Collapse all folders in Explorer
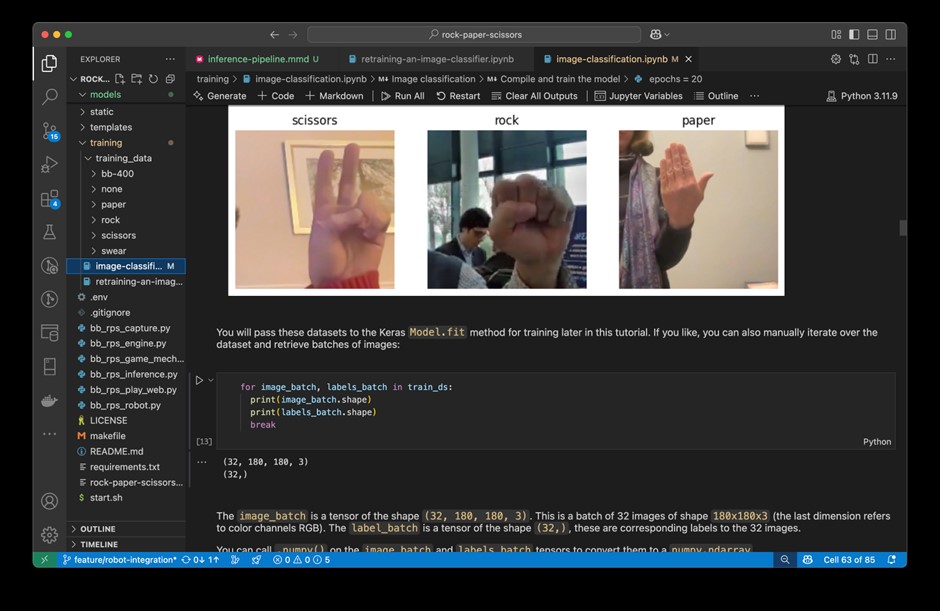The height and width of the screenshot is (611, 940). point(170,79)
